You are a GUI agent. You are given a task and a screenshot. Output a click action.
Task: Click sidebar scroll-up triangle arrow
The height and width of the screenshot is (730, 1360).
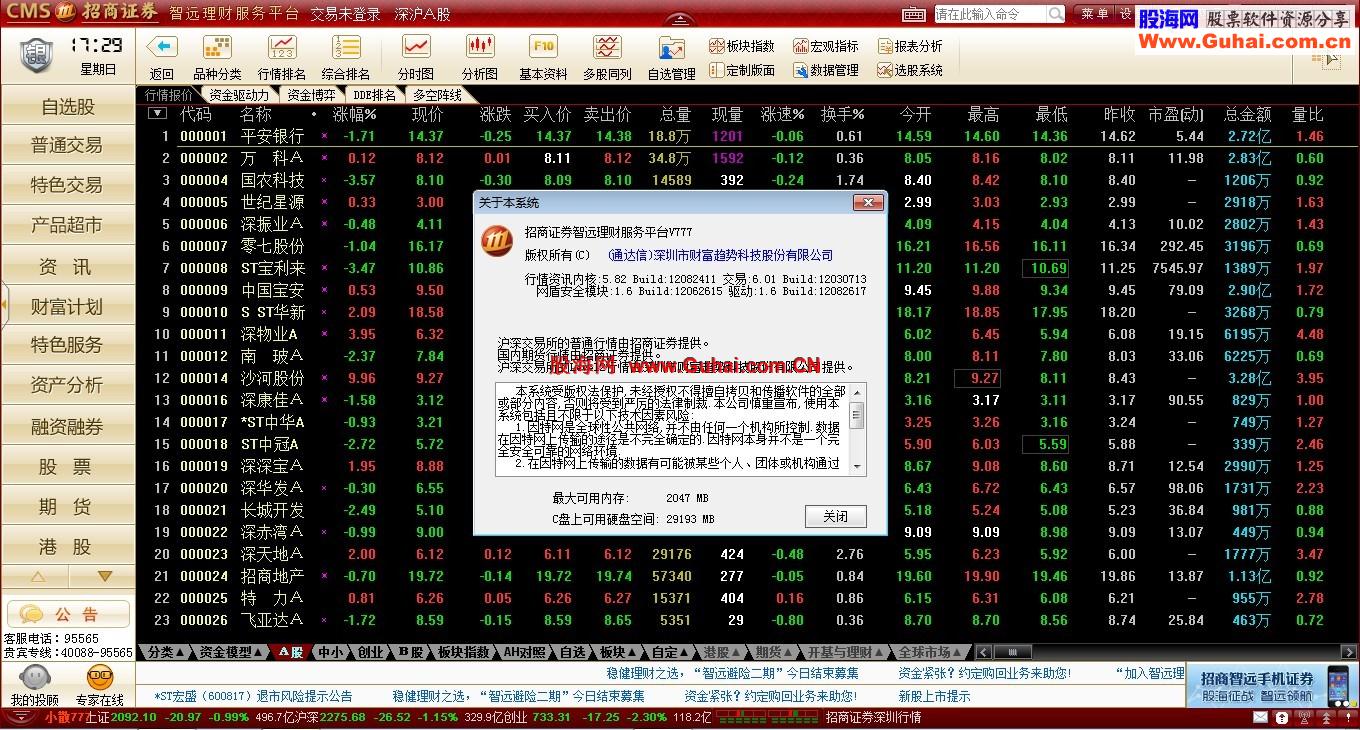pyautogui.click(x=37, y=577)
